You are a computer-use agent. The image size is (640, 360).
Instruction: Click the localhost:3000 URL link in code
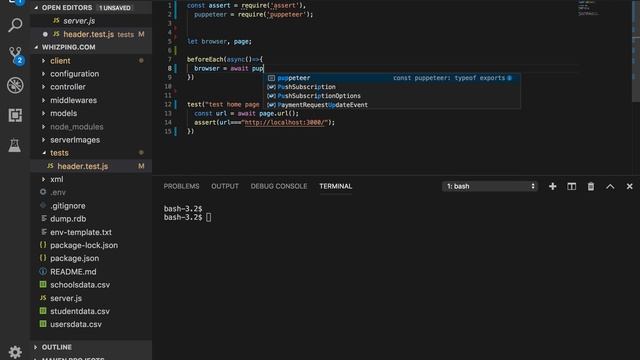click(285, 122)
